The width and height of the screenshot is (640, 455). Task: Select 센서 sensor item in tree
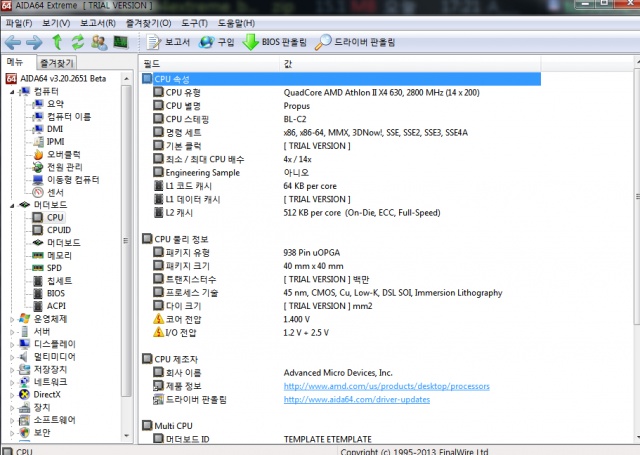pos(57,191)
